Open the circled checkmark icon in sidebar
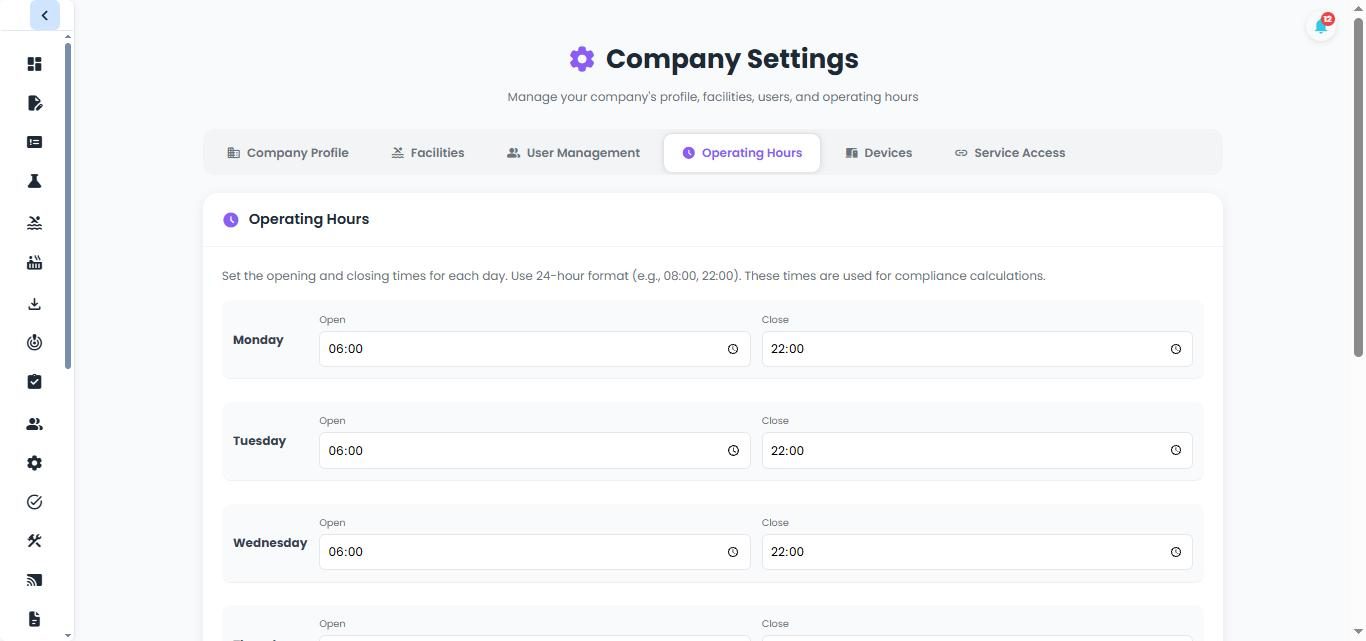 [x=34, y=502]
